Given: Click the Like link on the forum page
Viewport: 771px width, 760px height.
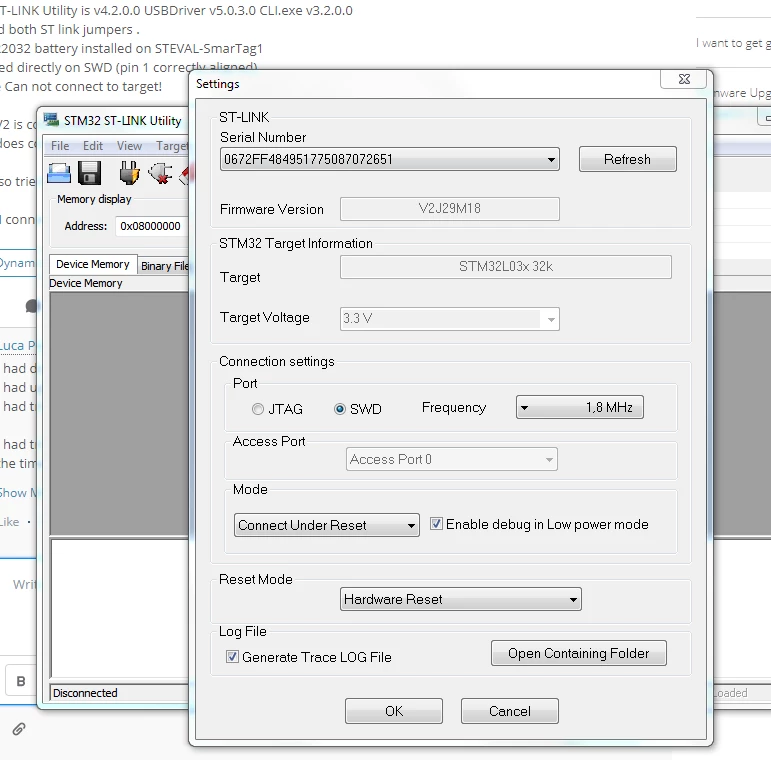Looking at the screenshot, I should (x=9, y=522).
